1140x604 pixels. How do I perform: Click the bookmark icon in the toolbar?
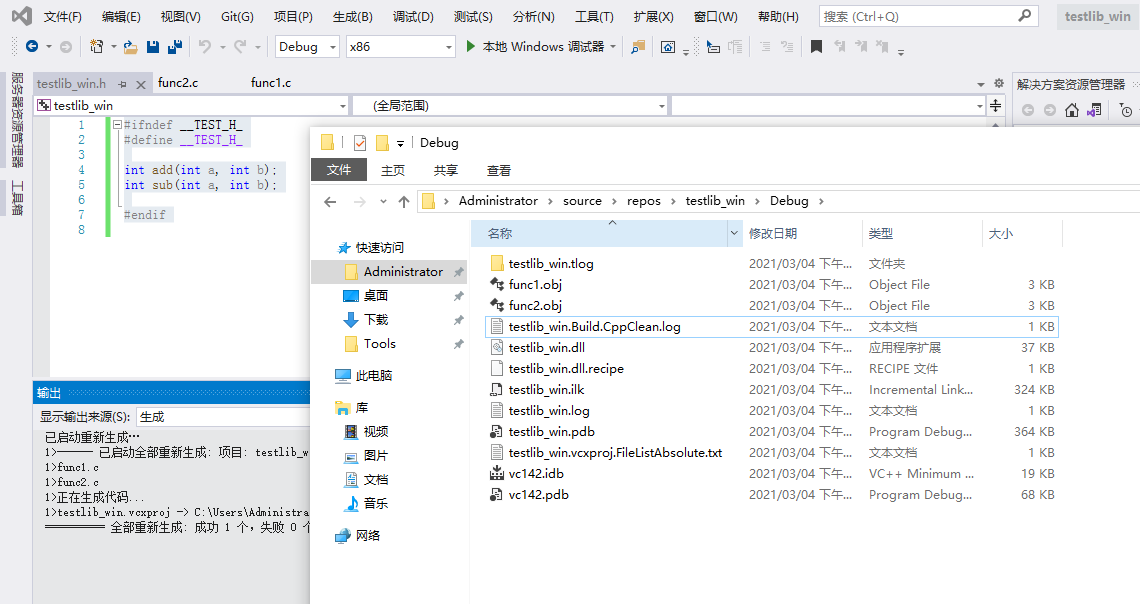816,47
